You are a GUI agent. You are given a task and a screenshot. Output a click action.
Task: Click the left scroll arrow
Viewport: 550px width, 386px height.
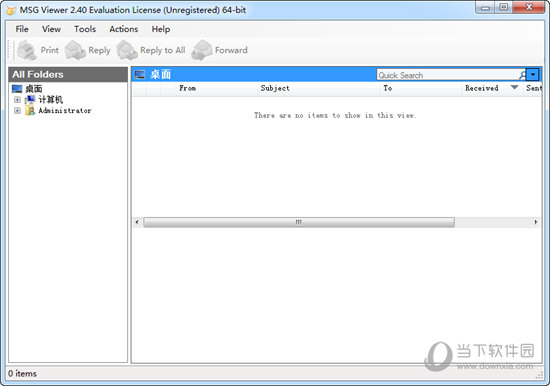(137, 222)
